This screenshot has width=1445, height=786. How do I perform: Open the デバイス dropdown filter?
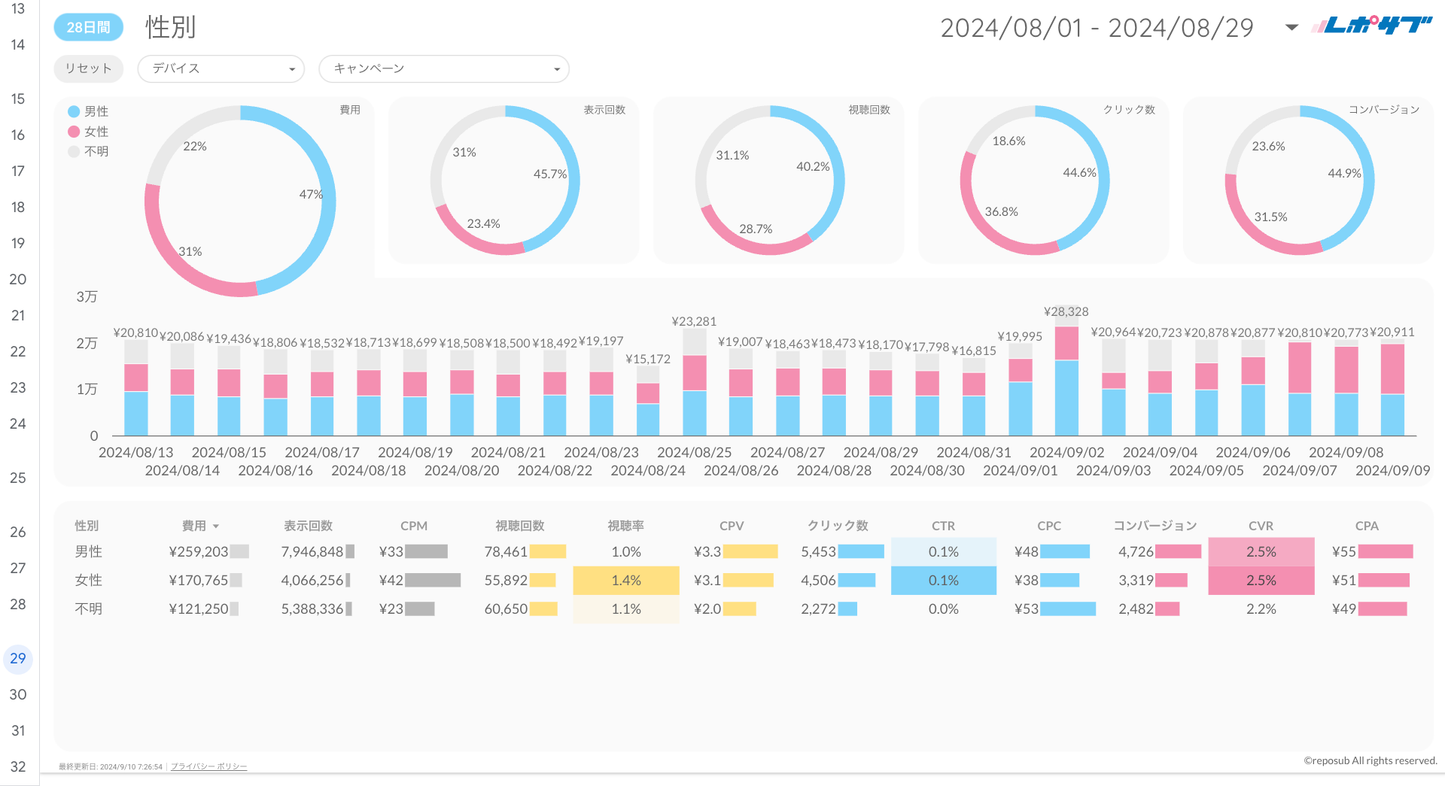(221, 68)
